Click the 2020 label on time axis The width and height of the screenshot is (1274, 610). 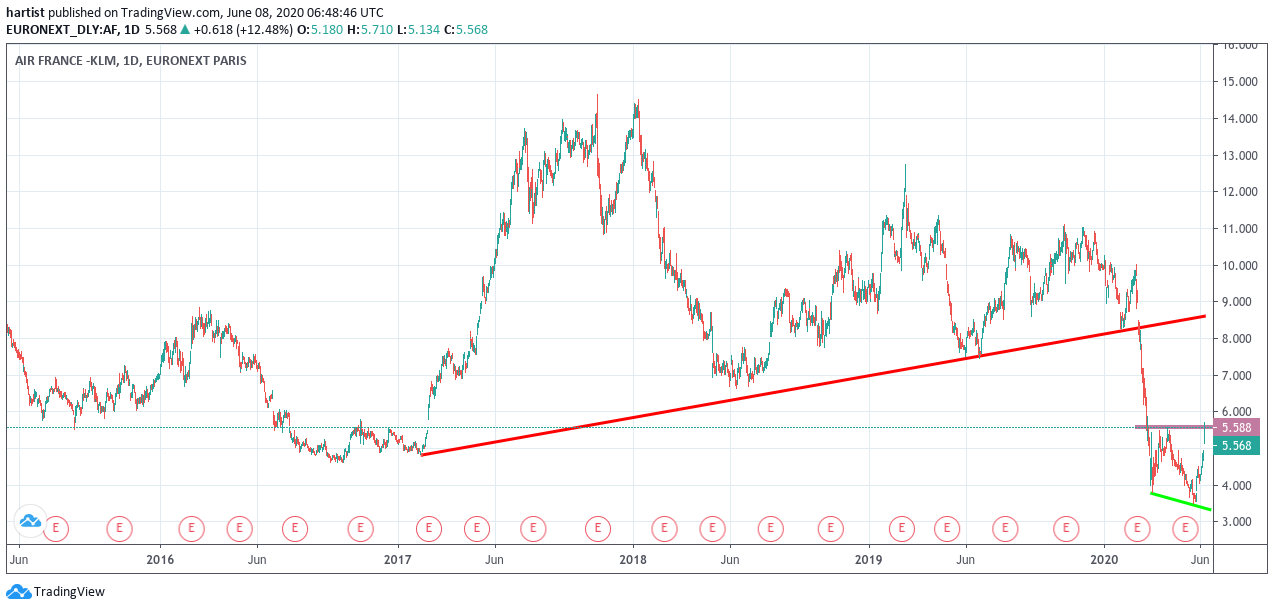pos(1104,558)
